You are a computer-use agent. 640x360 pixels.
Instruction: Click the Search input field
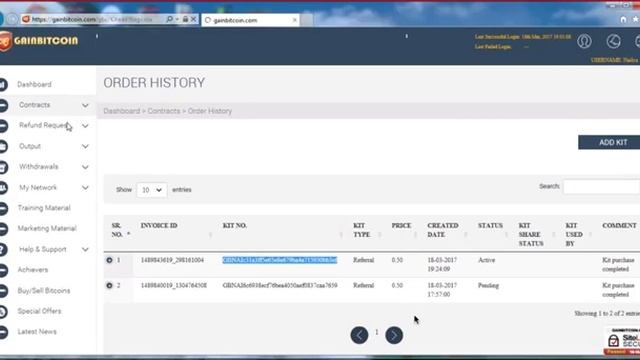point(602,187)
